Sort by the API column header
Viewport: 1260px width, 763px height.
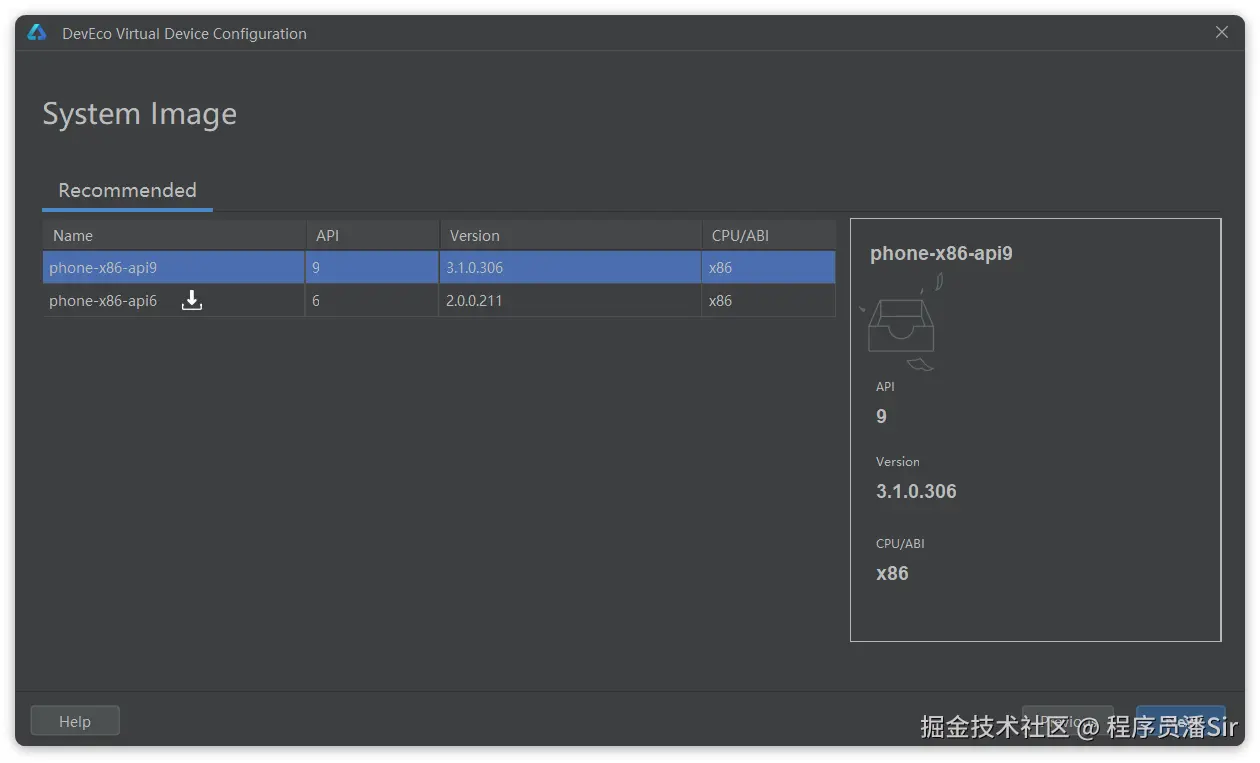[372, 235]
